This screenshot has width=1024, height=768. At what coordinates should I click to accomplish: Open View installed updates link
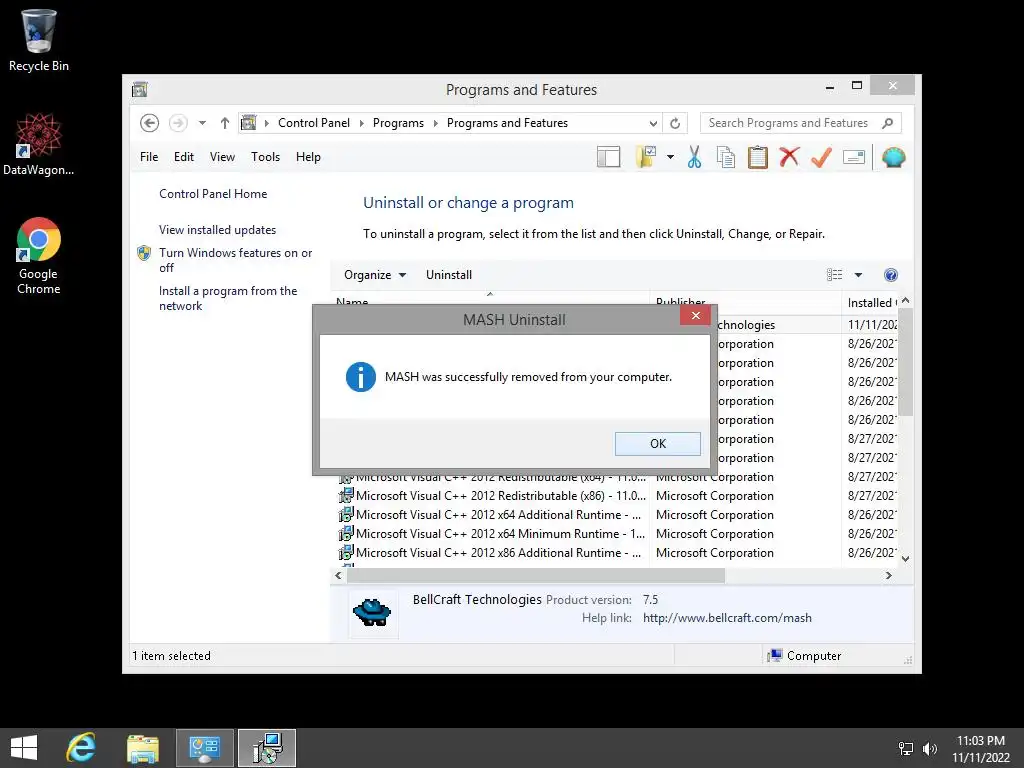tap(217, 230)
